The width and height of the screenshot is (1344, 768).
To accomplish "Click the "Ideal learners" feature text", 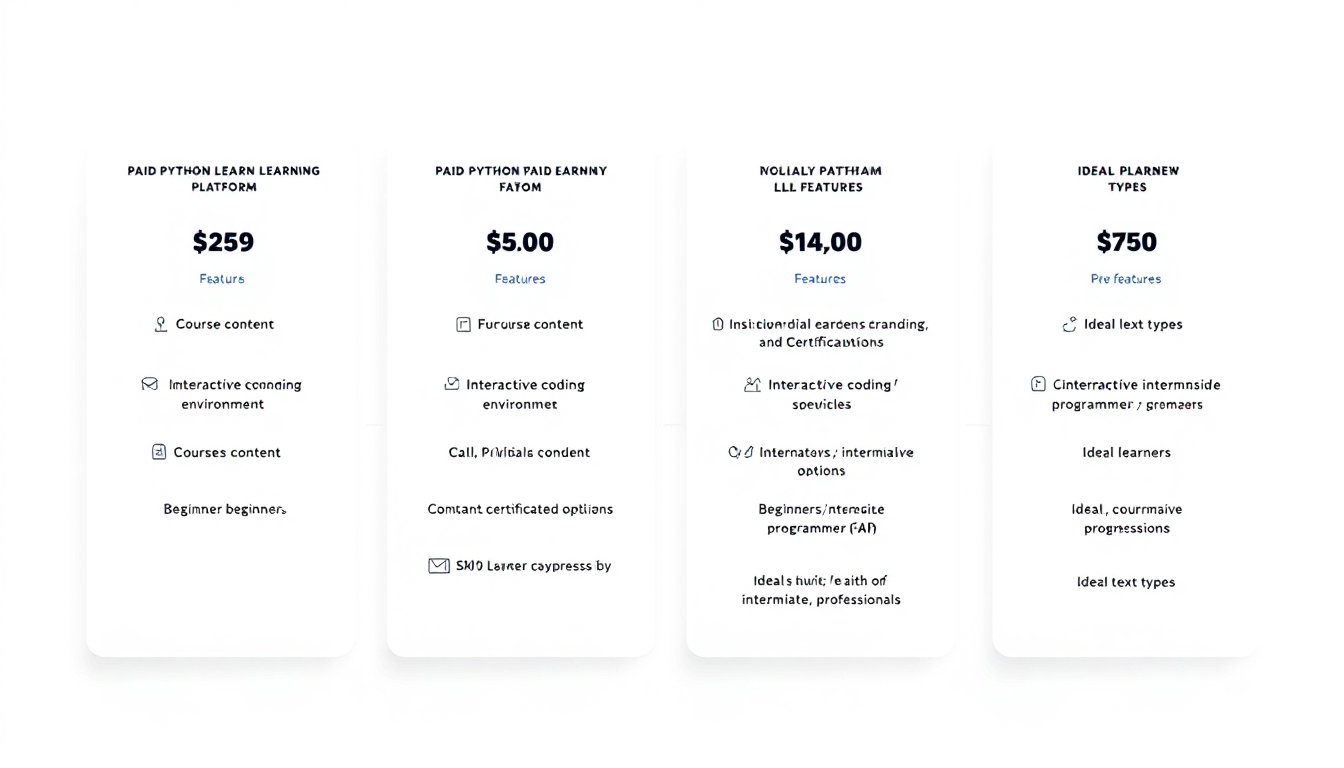I will (x=1127, y=452).
